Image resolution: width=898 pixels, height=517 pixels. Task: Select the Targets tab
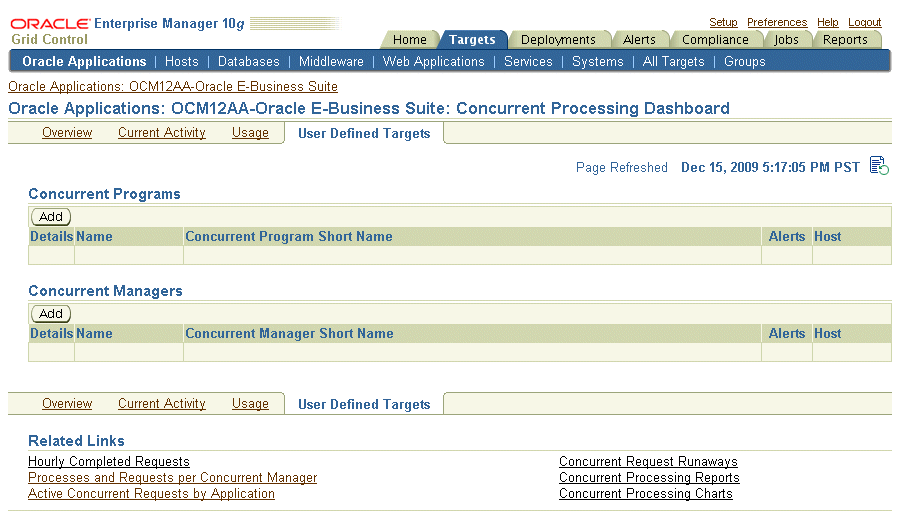pos(472,40)
